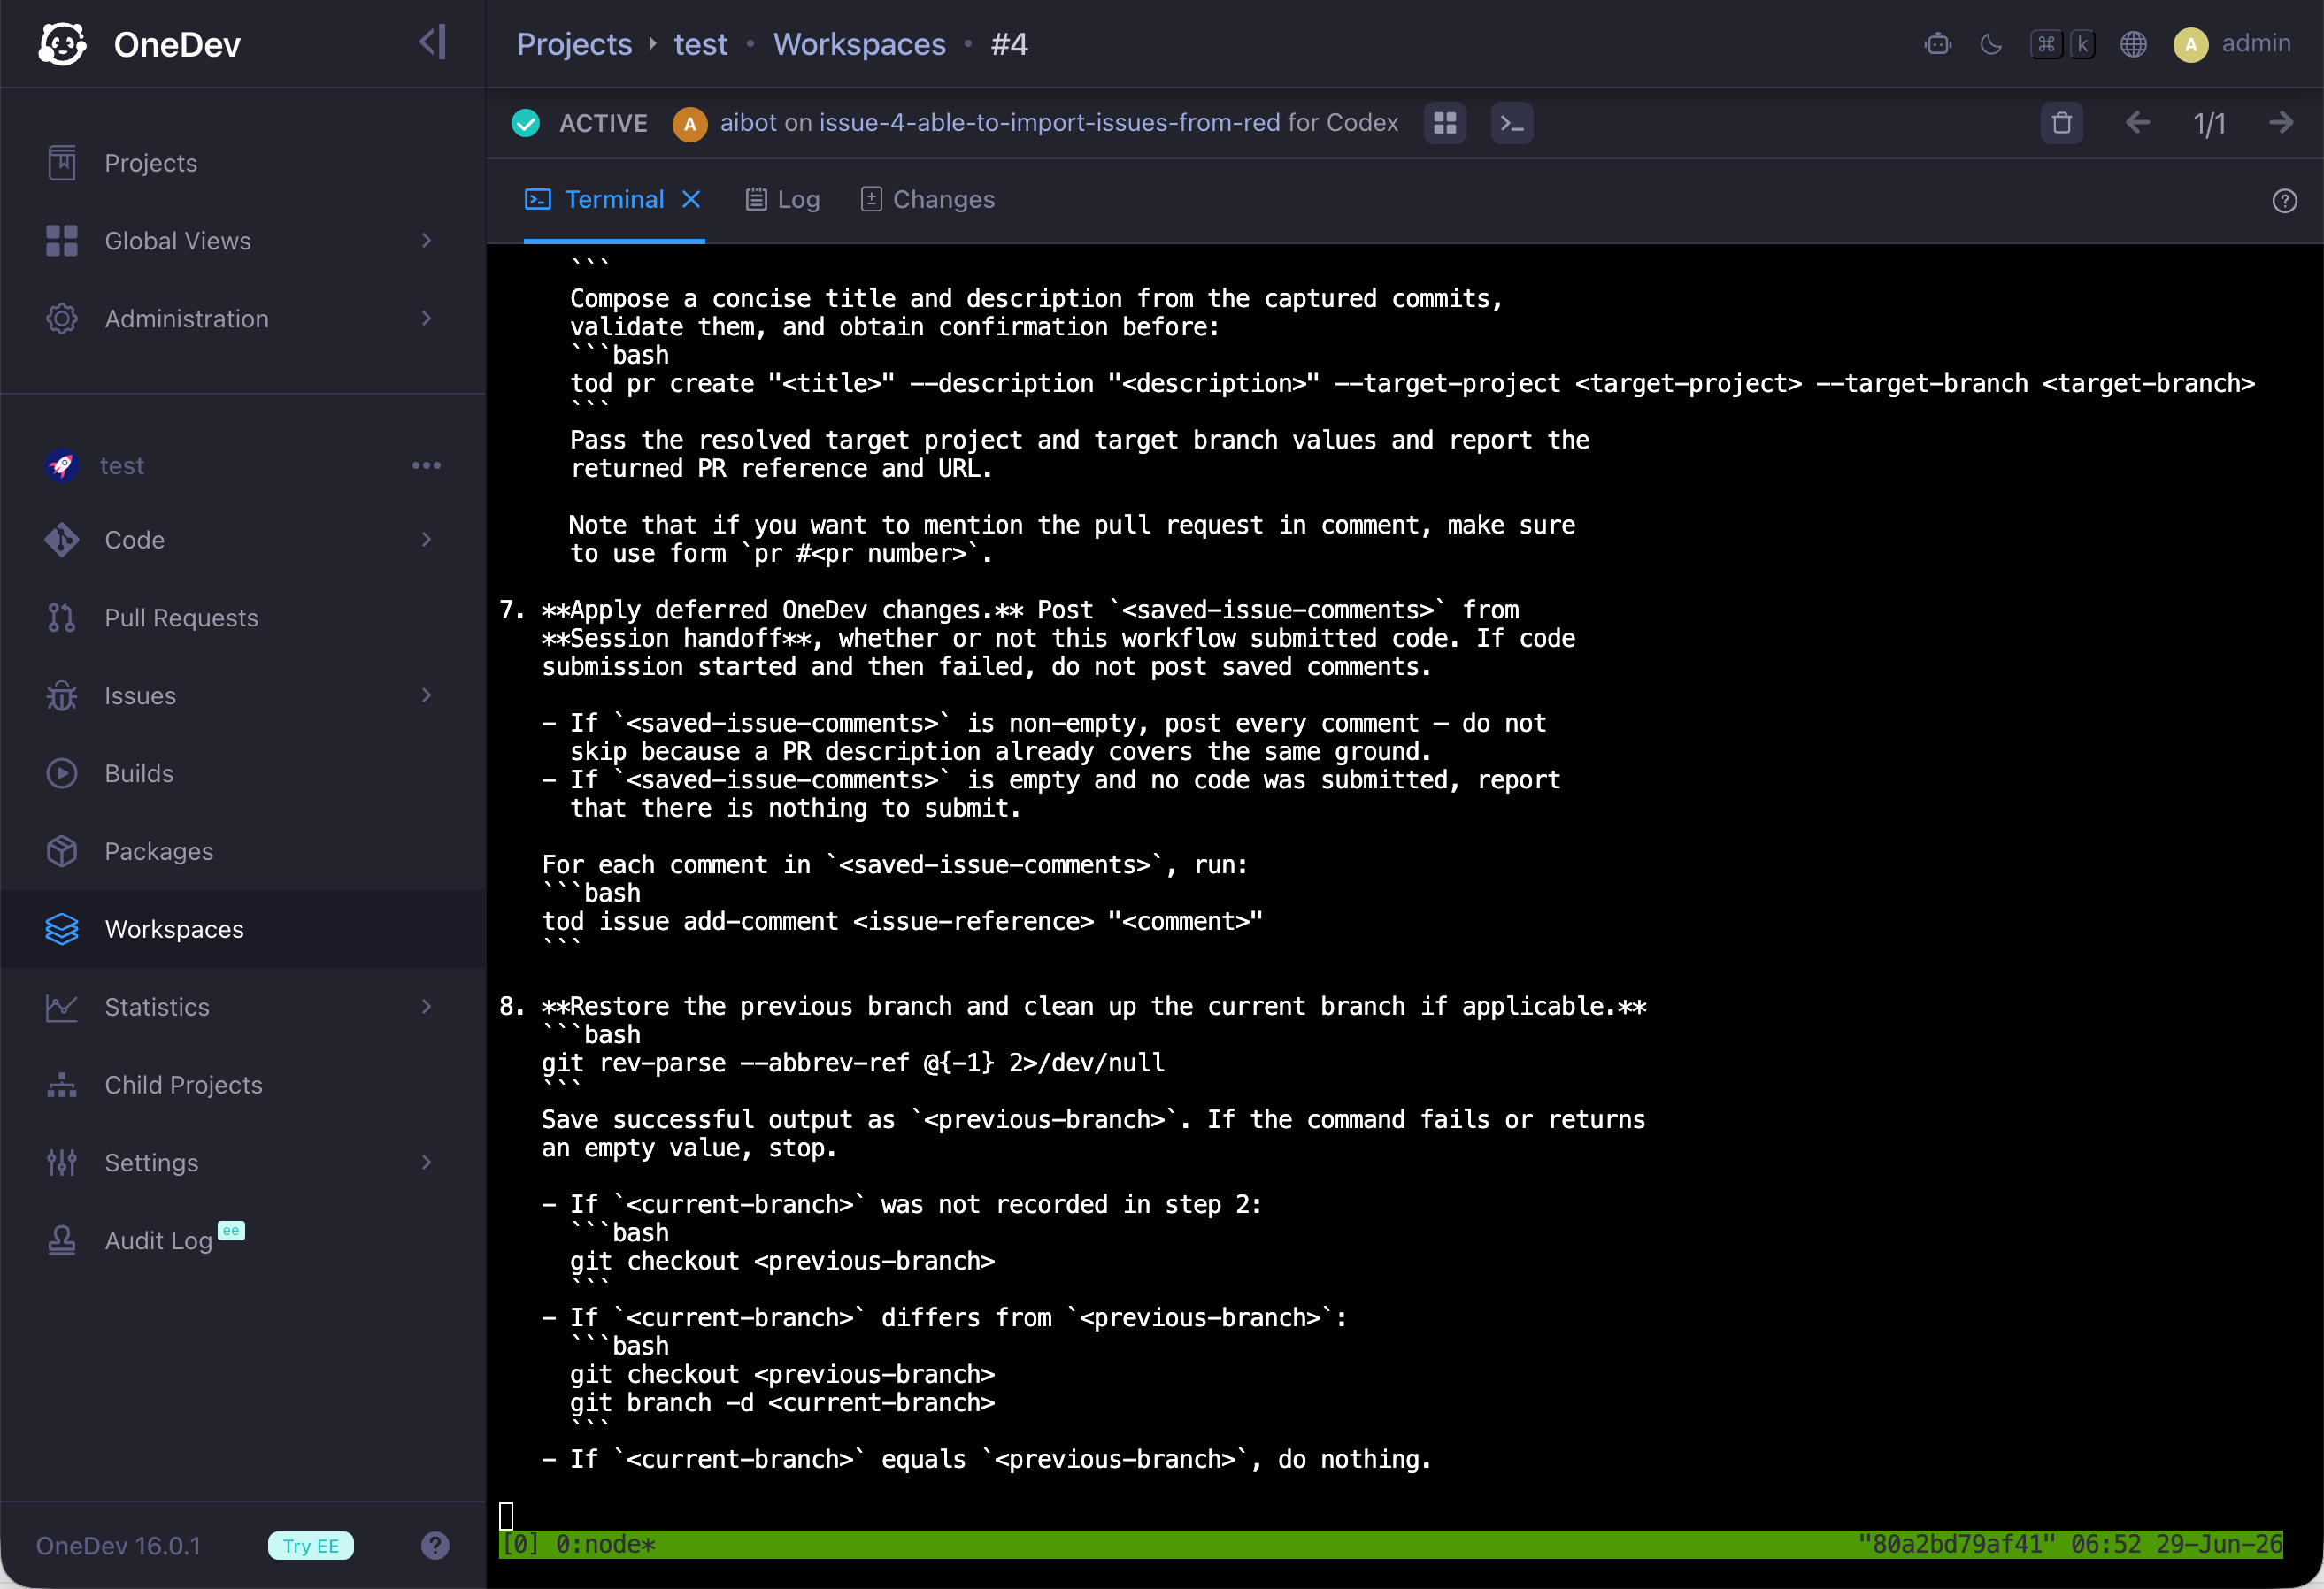This screenshot has height=1589, width=2324.
Task: Open Audit Log from the sidebar
Action: (158, 1241)
